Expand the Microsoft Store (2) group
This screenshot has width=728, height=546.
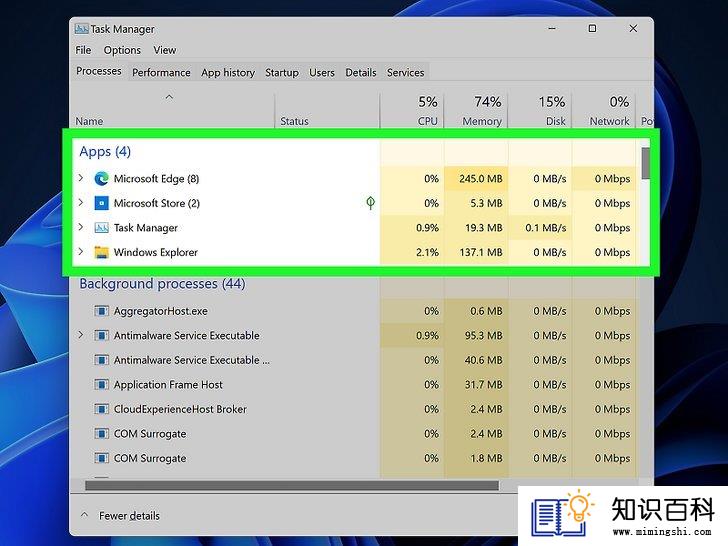(81, 202)
